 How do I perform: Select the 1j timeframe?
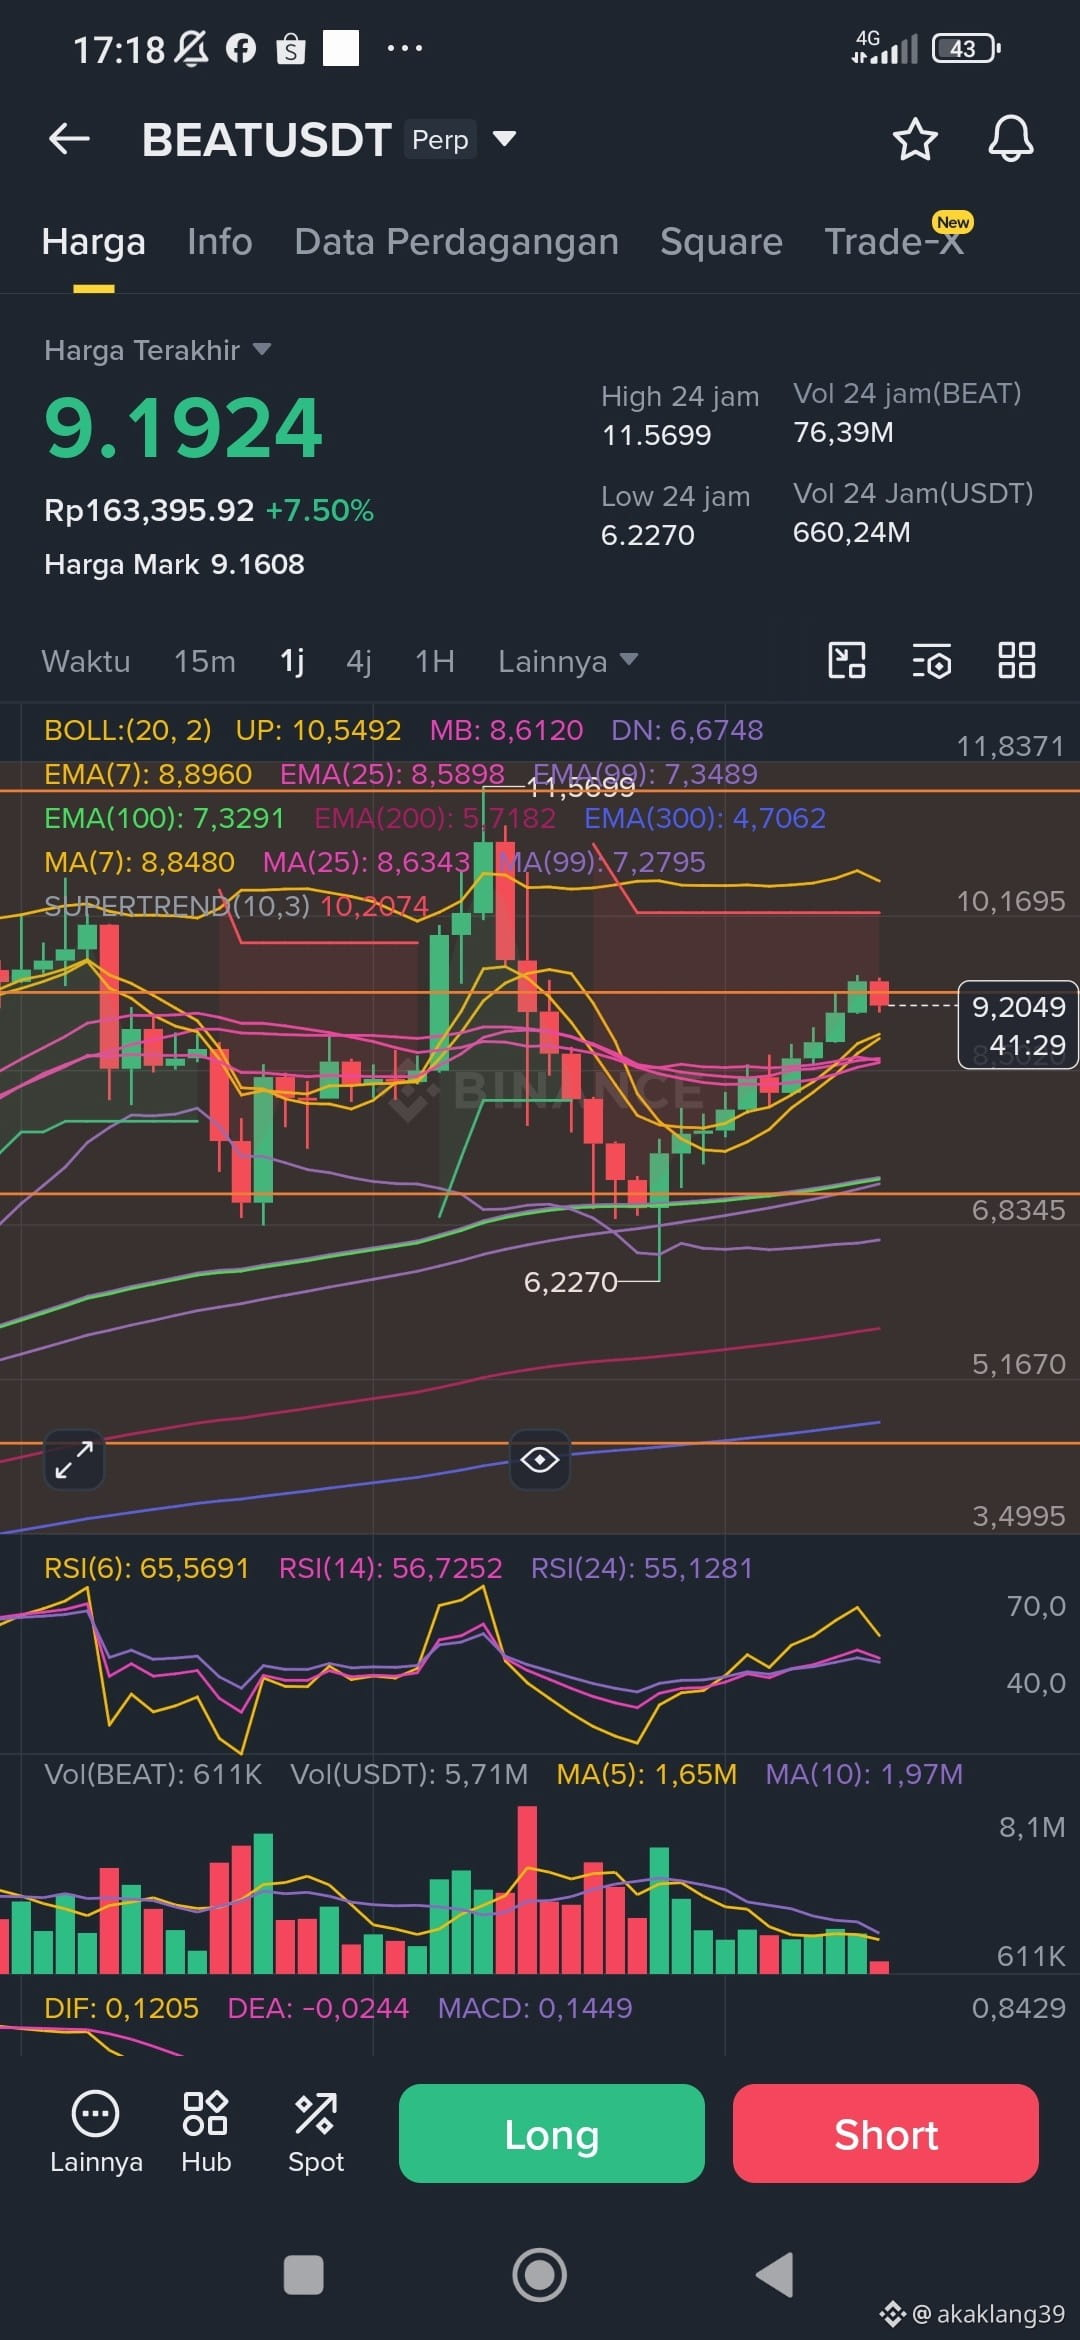coord(292,661)
